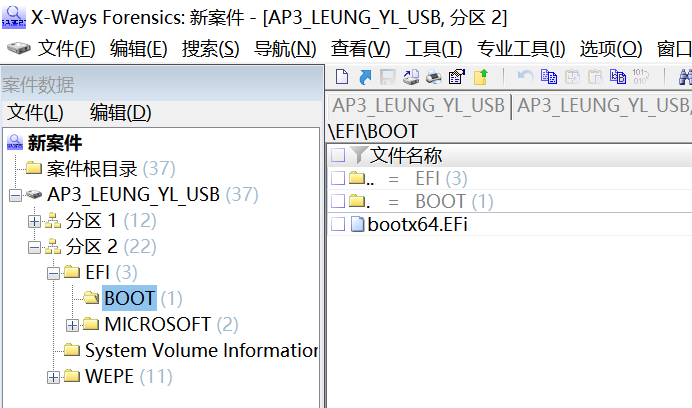The image size is (692, 408).
Task: Click the magnifier icon beside 新案件
Action: (15, 143)
